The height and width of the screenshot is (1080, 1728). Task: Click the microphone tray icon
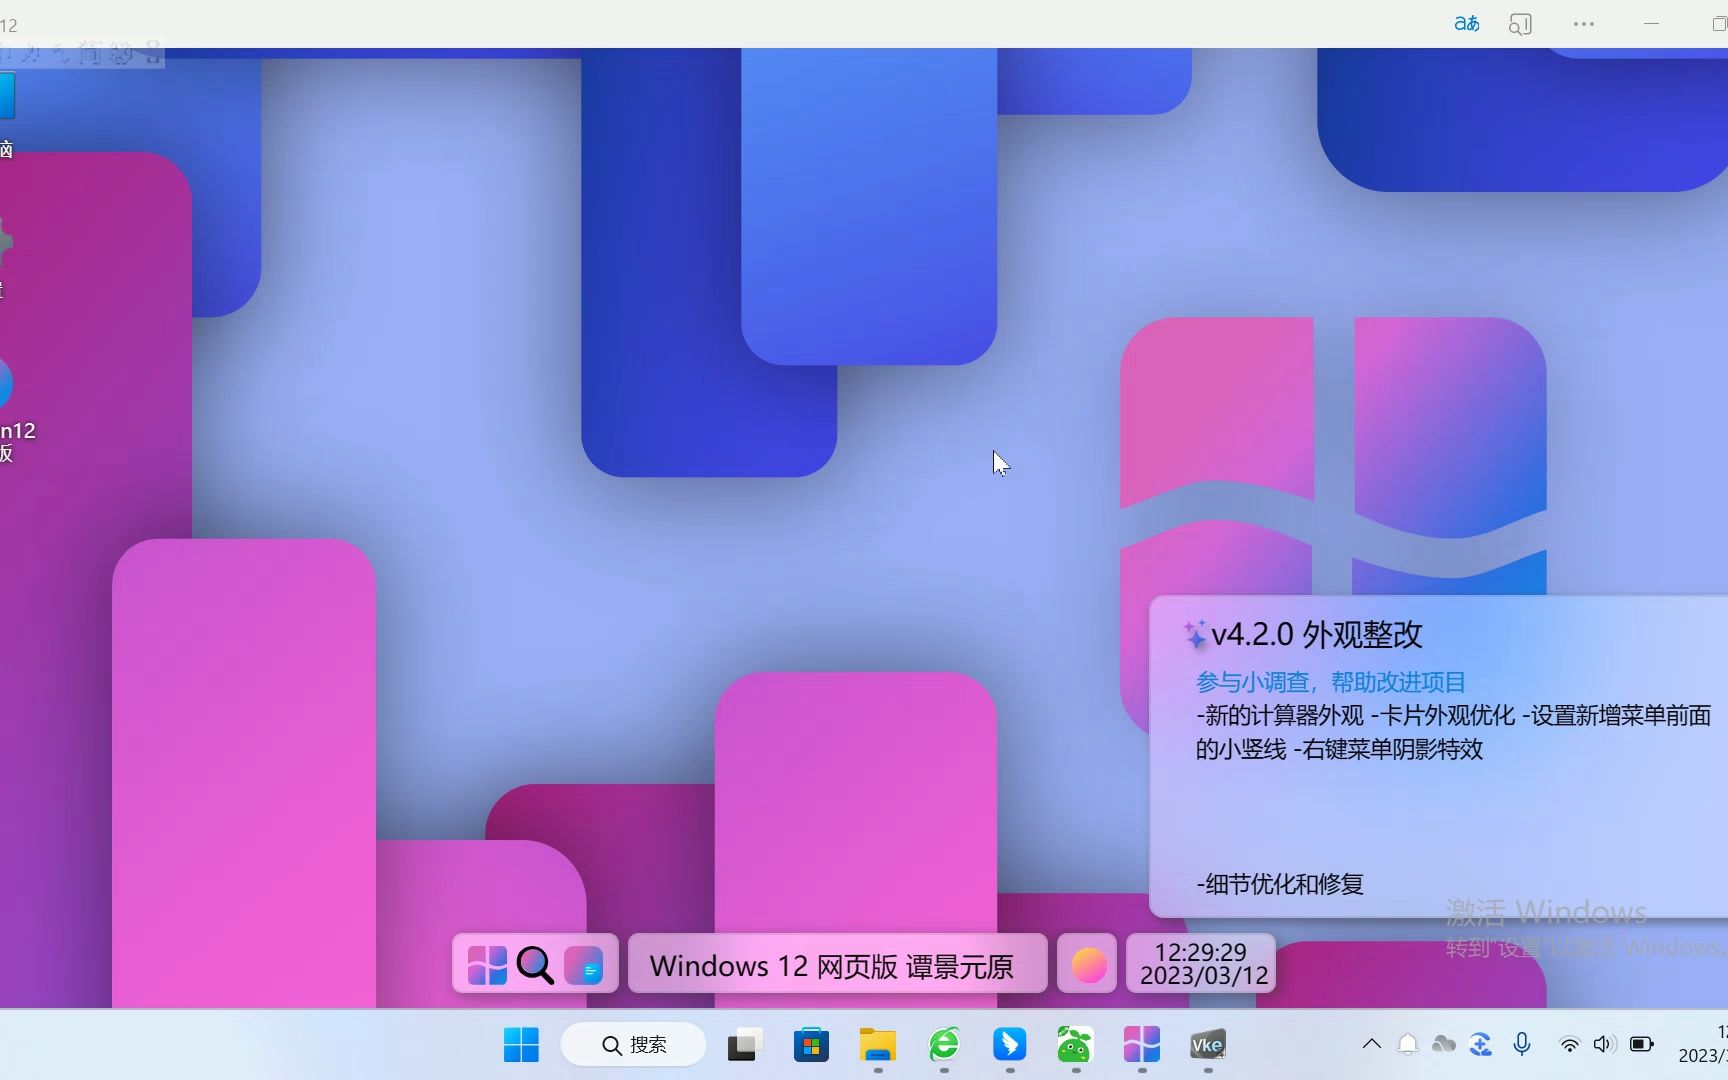click(1522, 1045)
